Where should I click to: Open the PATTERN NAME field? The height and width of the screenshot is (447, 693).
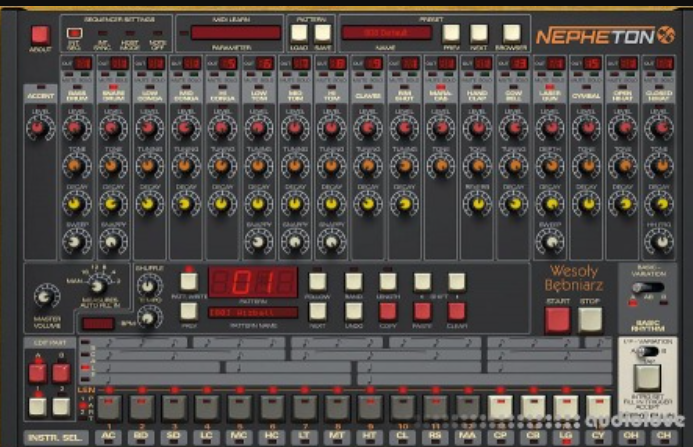(253, 313)
